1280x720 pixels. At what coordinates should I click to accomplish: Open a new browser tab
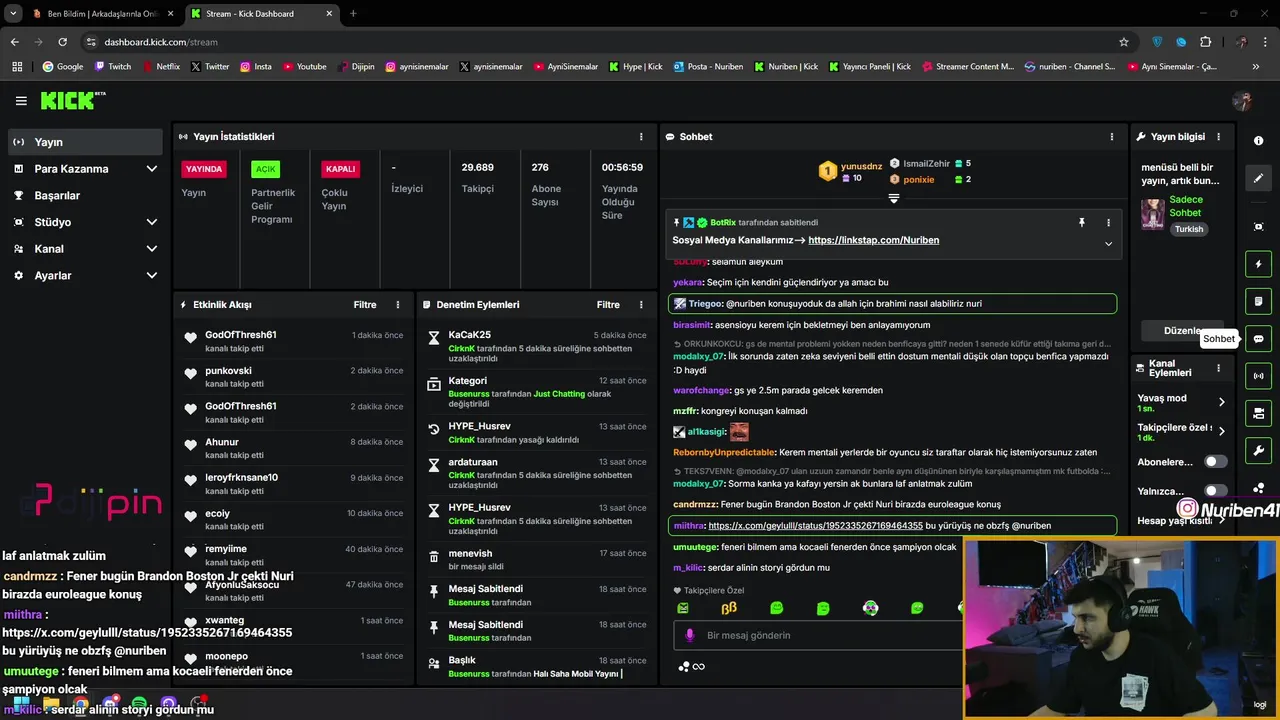(353, 14)
